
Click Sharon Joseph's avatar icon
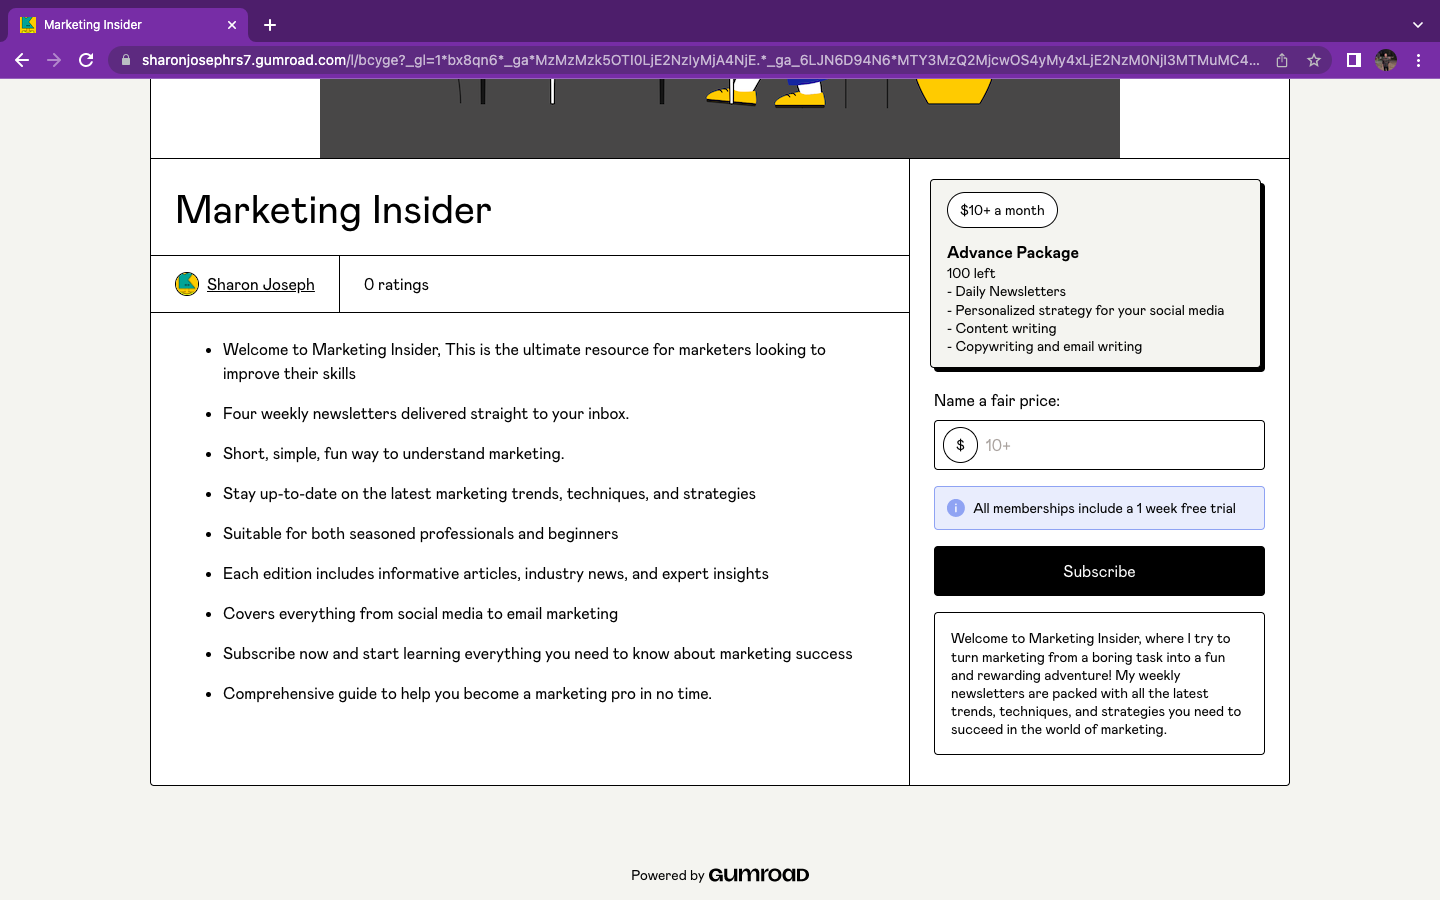[187, 284]
